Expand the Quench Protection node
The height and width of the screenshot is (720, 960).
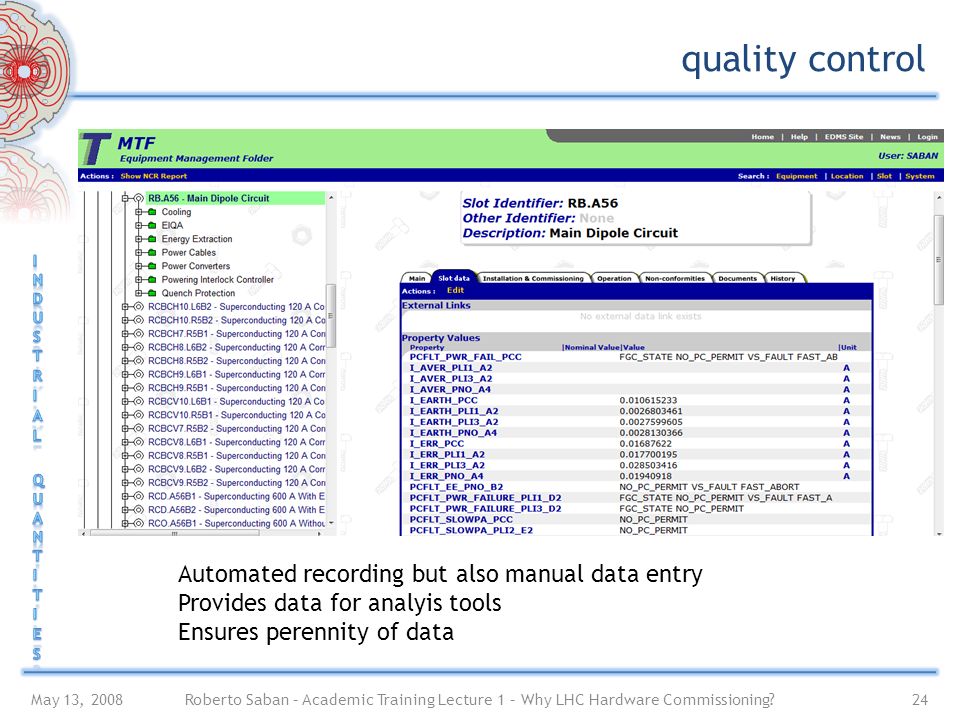pos(138,293)
